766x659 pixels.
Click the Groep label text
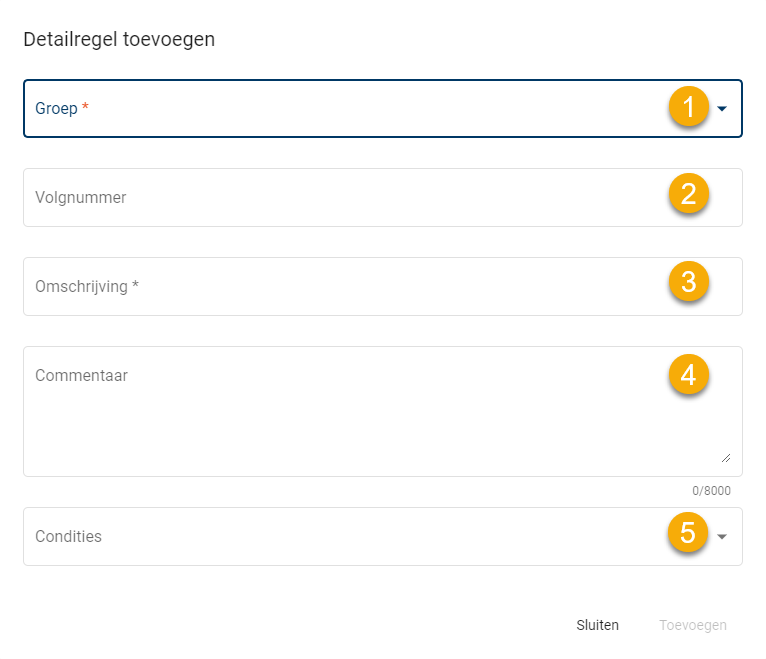coord(56,108)
